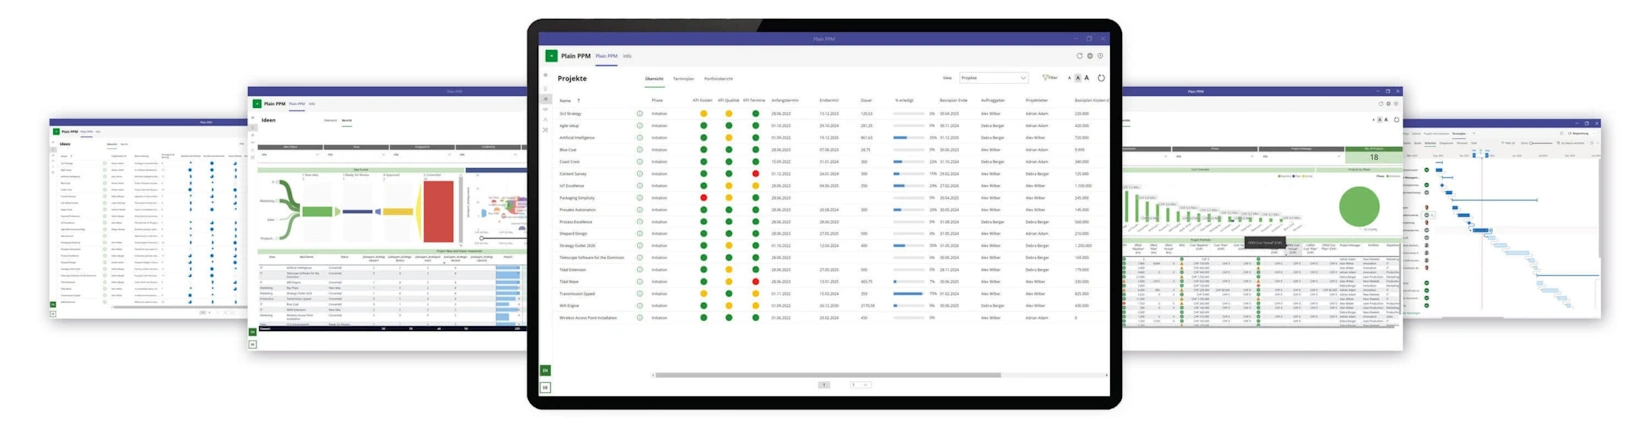The height and width of the screenshot is (441, 1650).
Task: Open the page size dropdown below the table
Action: [x=859, y=385]
